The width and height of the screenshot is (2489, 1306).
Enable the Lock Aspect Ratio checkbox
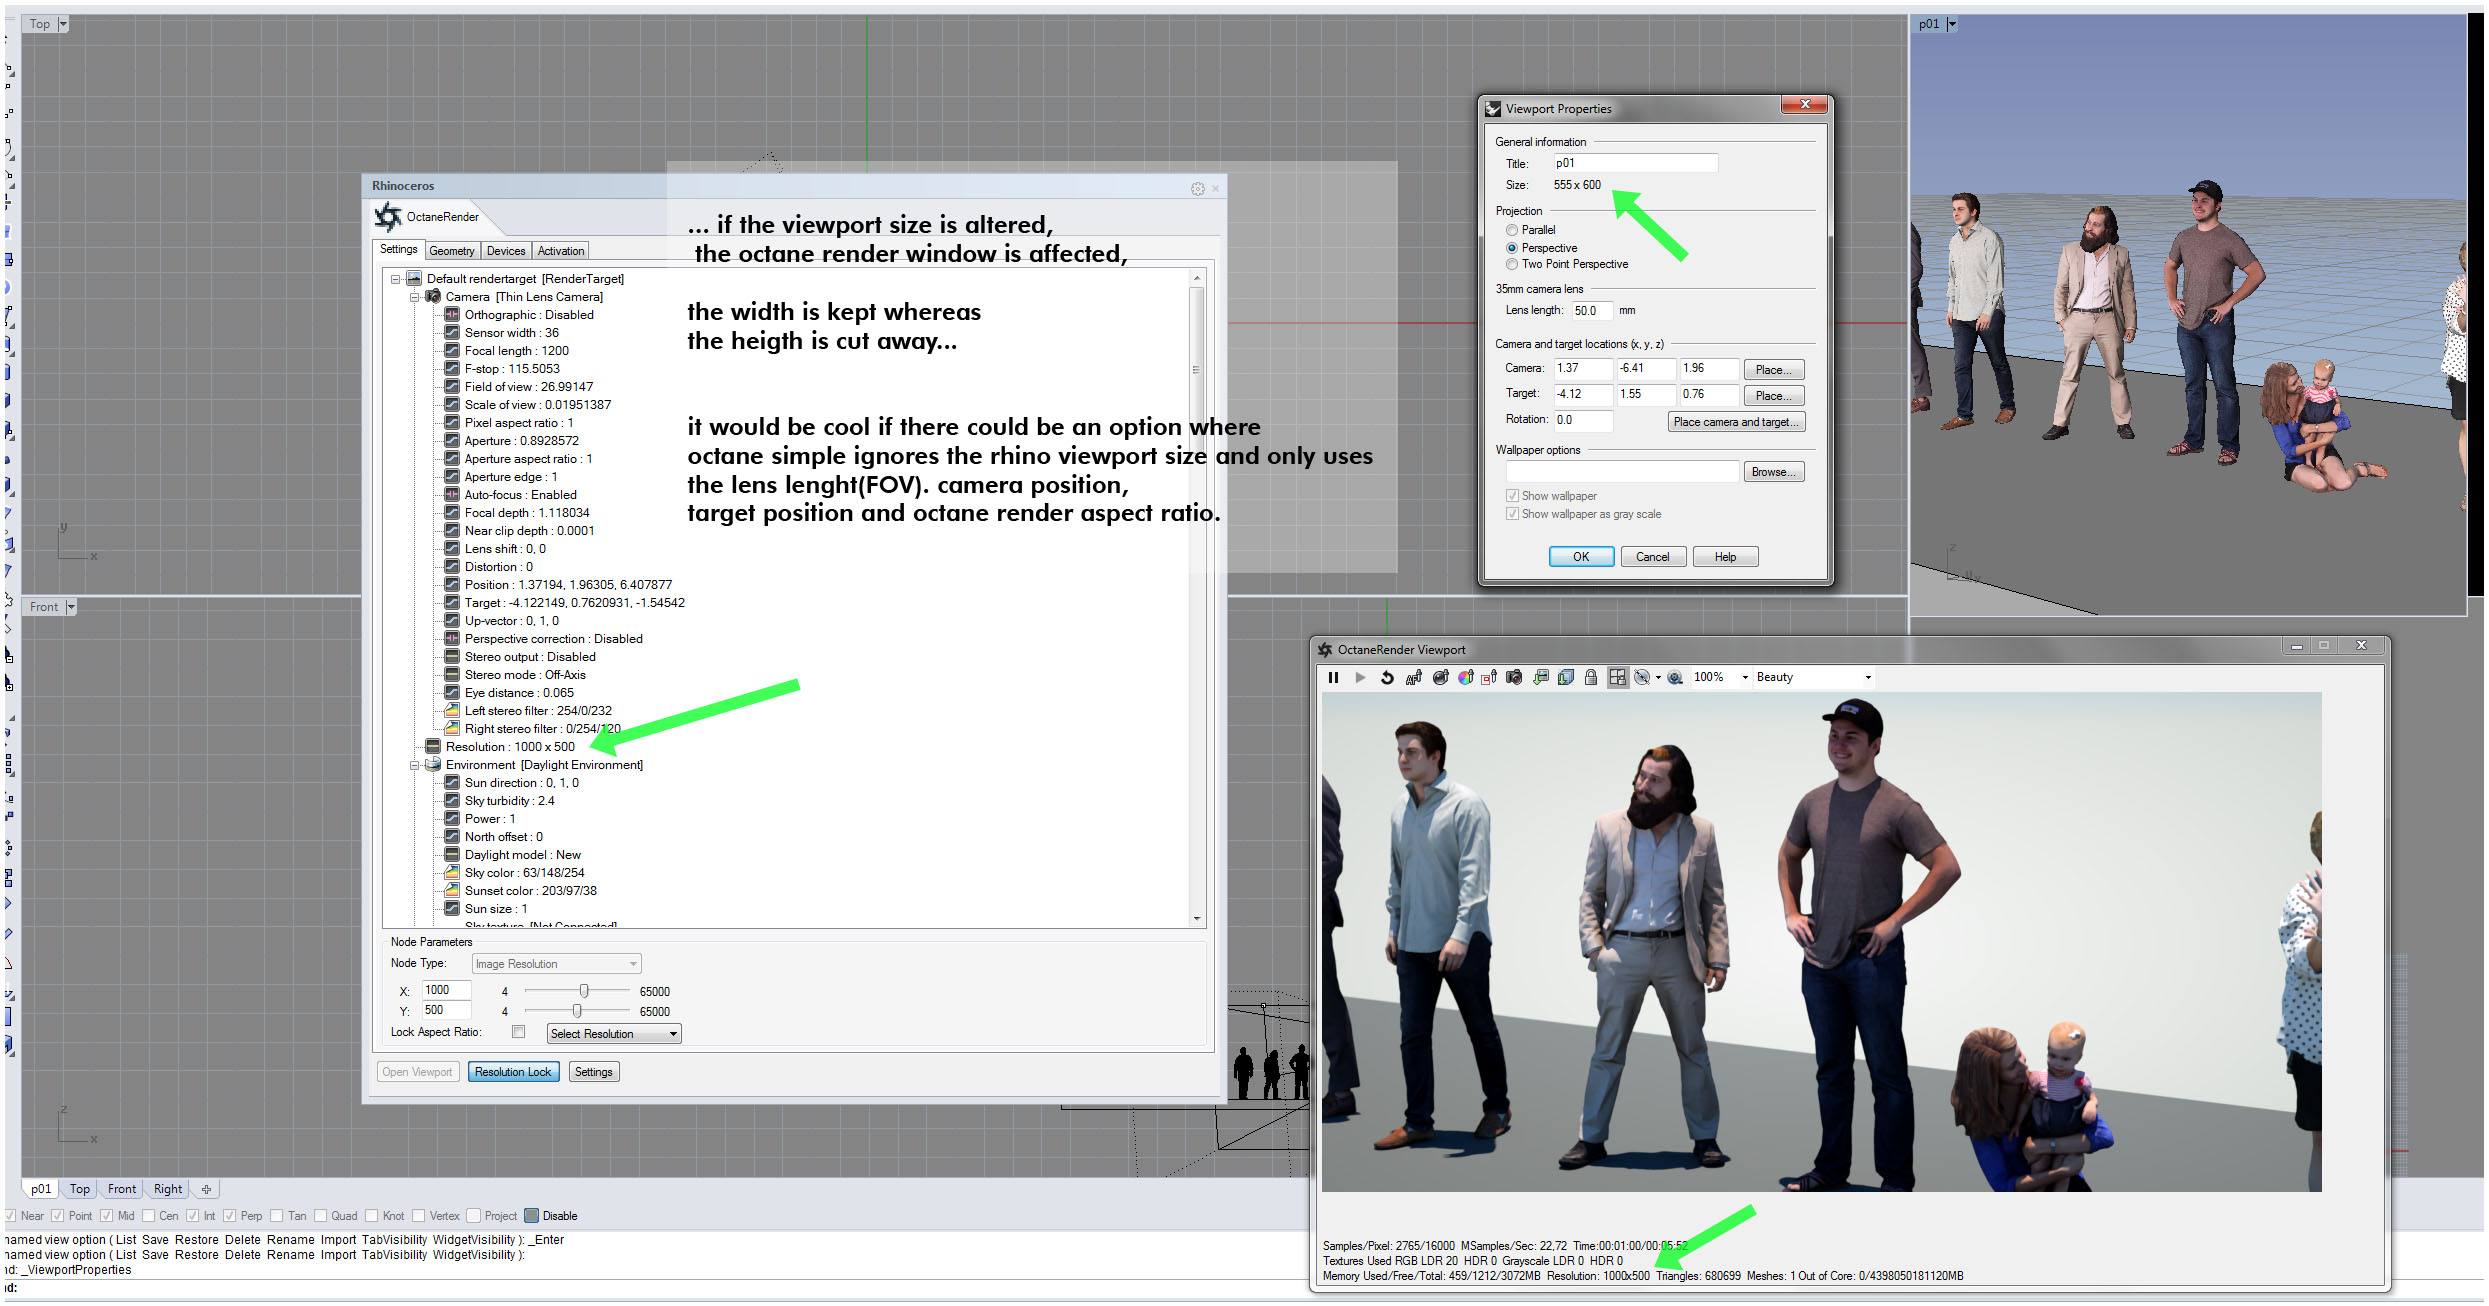coord(518,1031)
